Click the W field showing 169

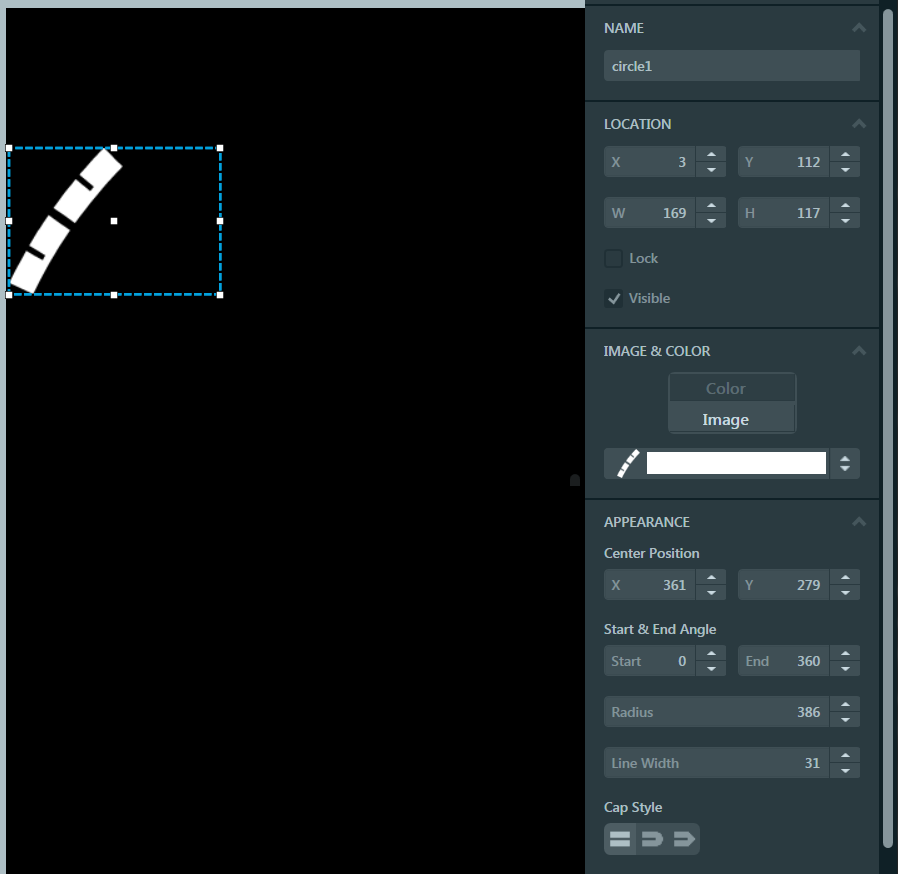(650, 213)
